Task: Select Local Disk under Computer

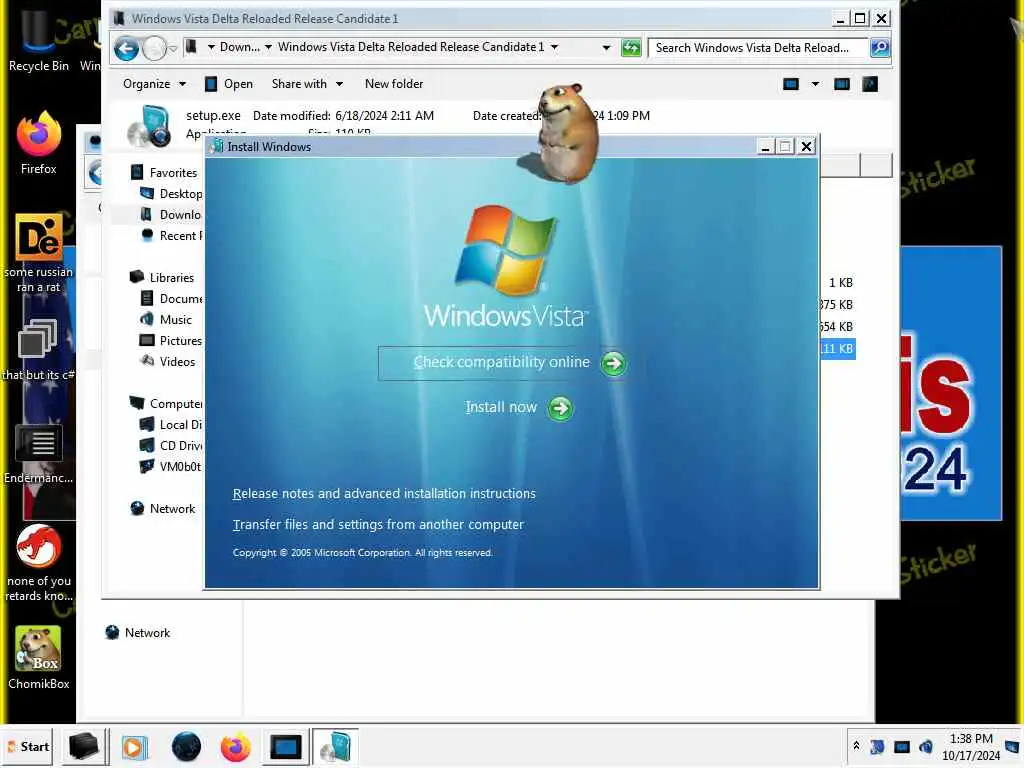Action: pos(171,424)
